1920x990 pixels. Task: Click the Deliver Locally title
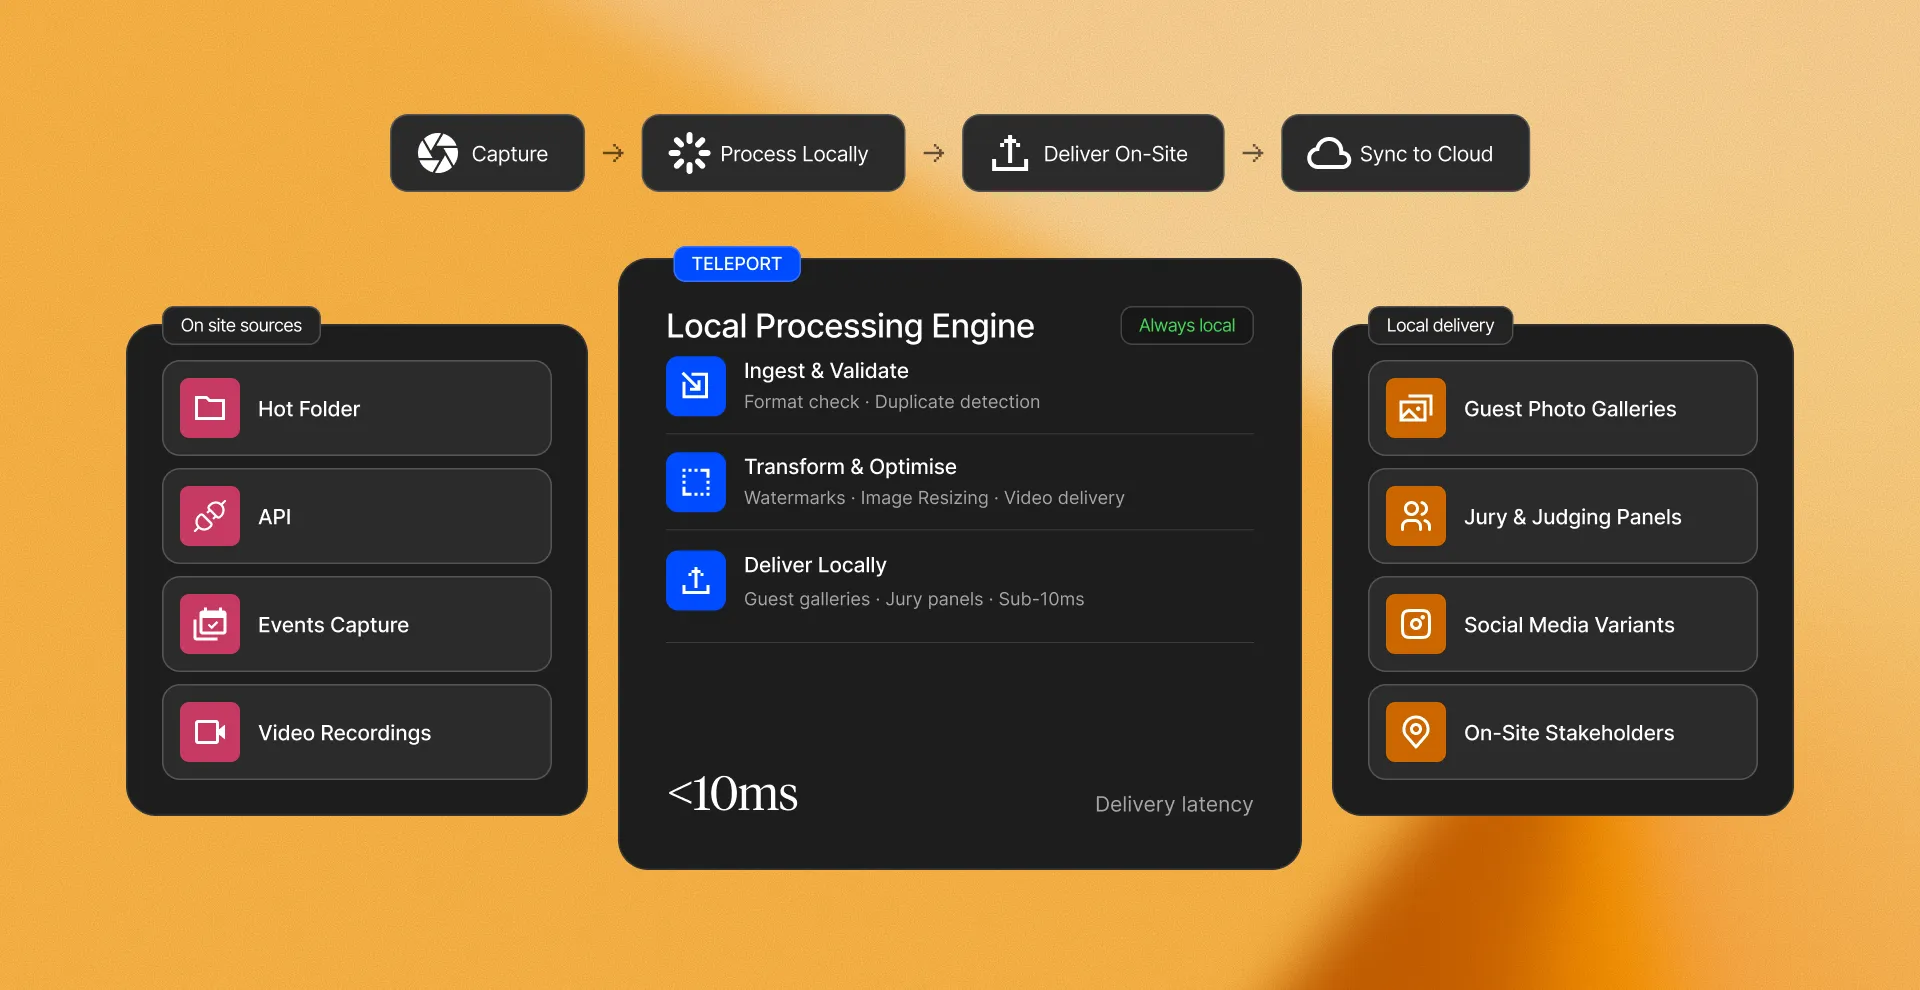point(815,565)
